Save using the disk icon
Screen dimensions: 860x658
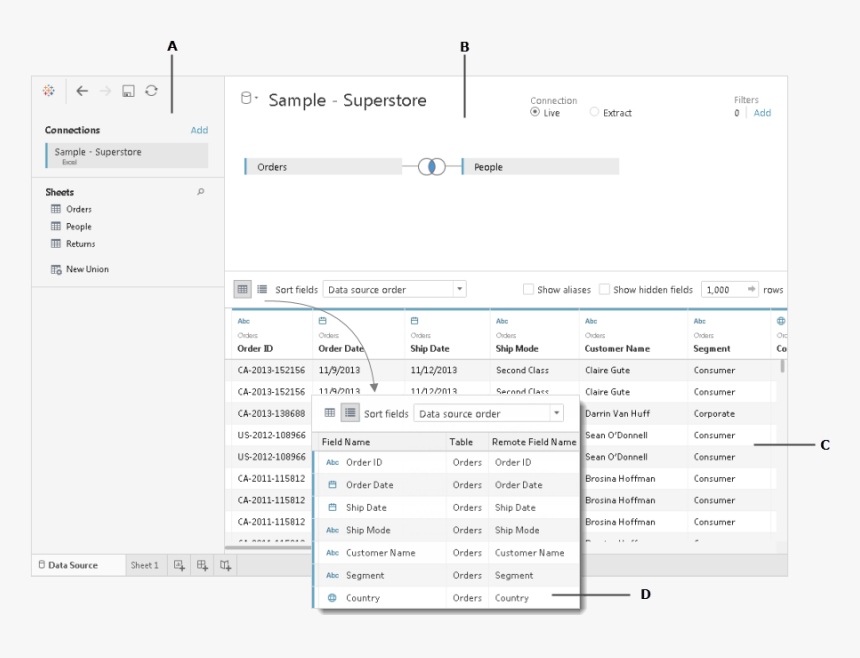coord(128,91)
